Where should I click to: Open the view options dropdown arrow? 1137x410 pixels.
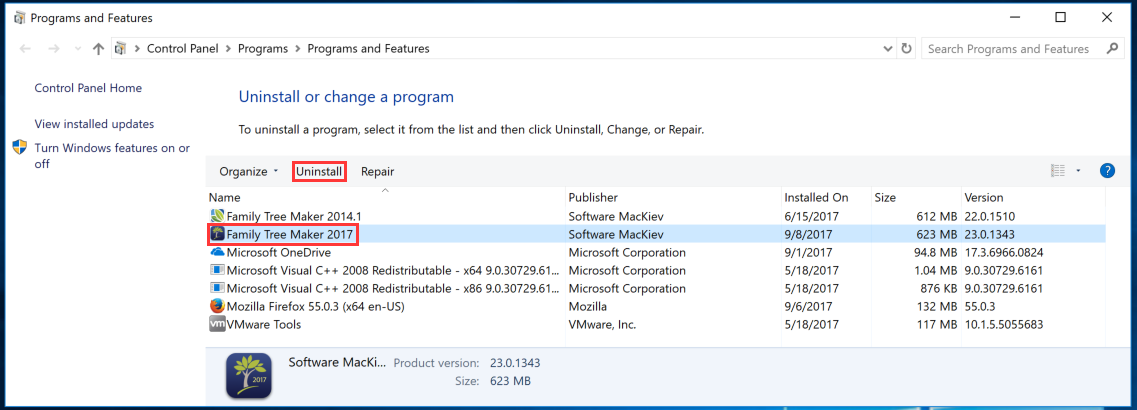coord(1078,171)
